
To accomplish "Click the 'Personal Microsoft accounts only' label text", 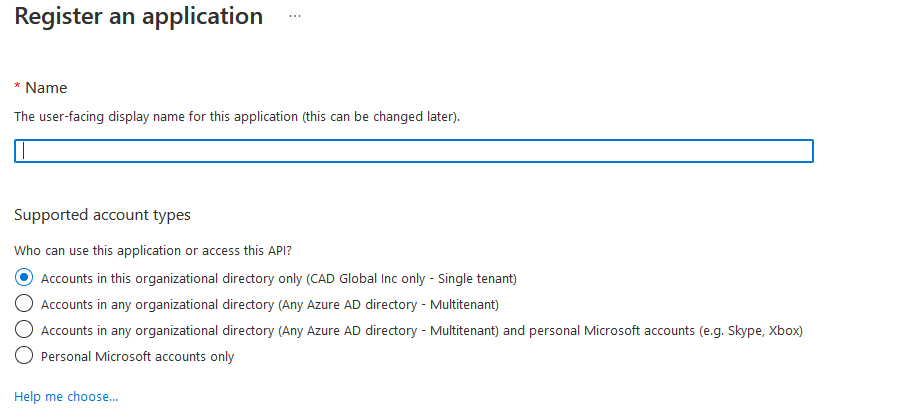I will point(137,356).
